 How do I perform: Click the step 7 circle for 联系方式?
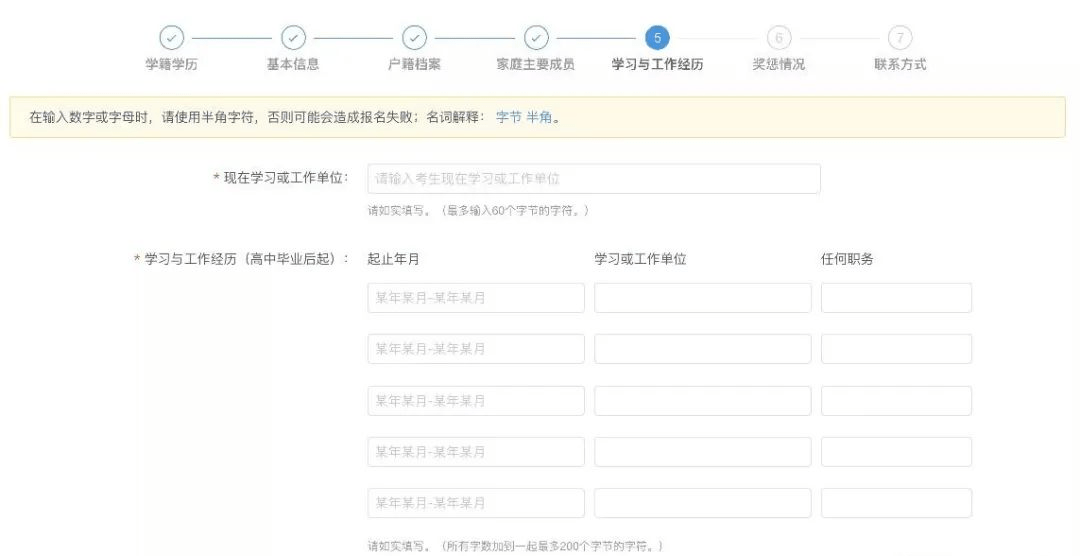(x=900, y=38)
